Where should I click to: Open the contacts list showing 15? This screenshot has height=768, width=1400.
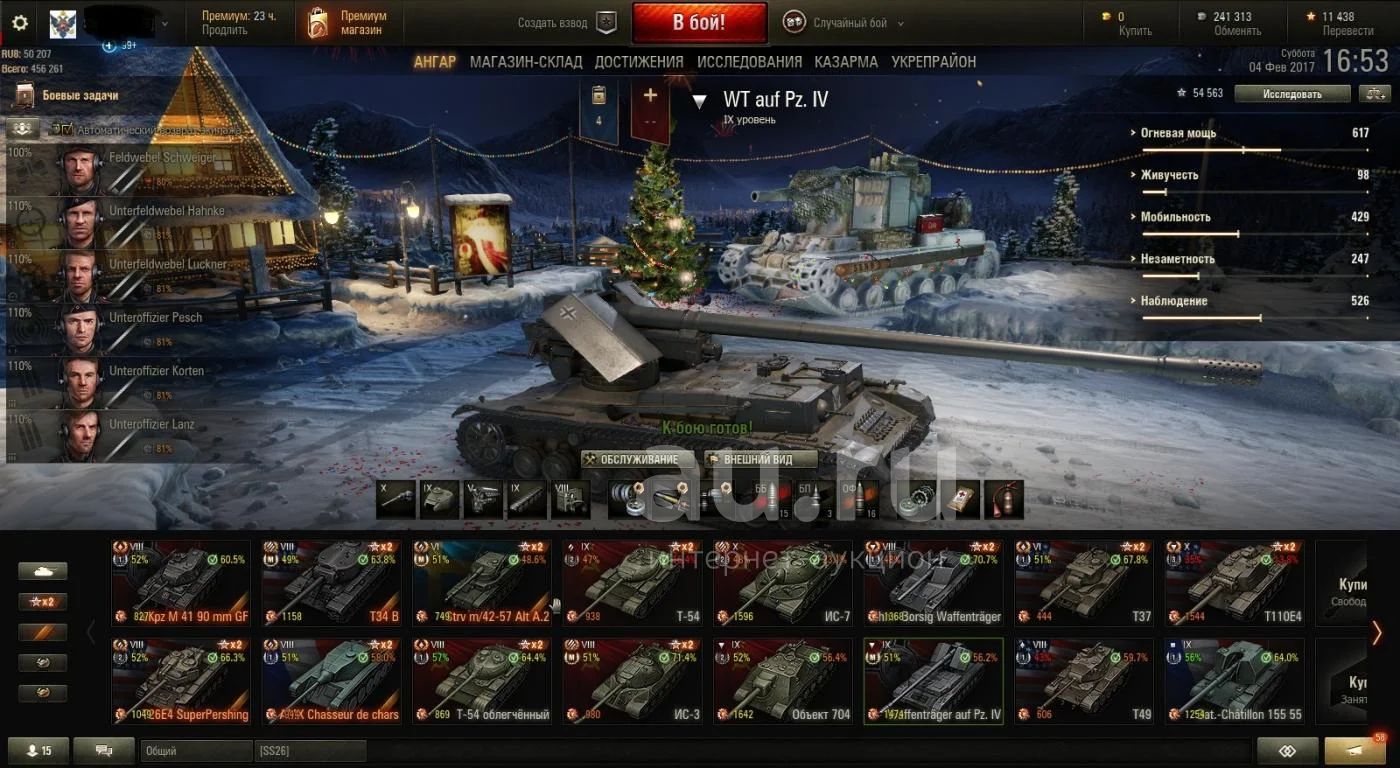pos(38,750)
